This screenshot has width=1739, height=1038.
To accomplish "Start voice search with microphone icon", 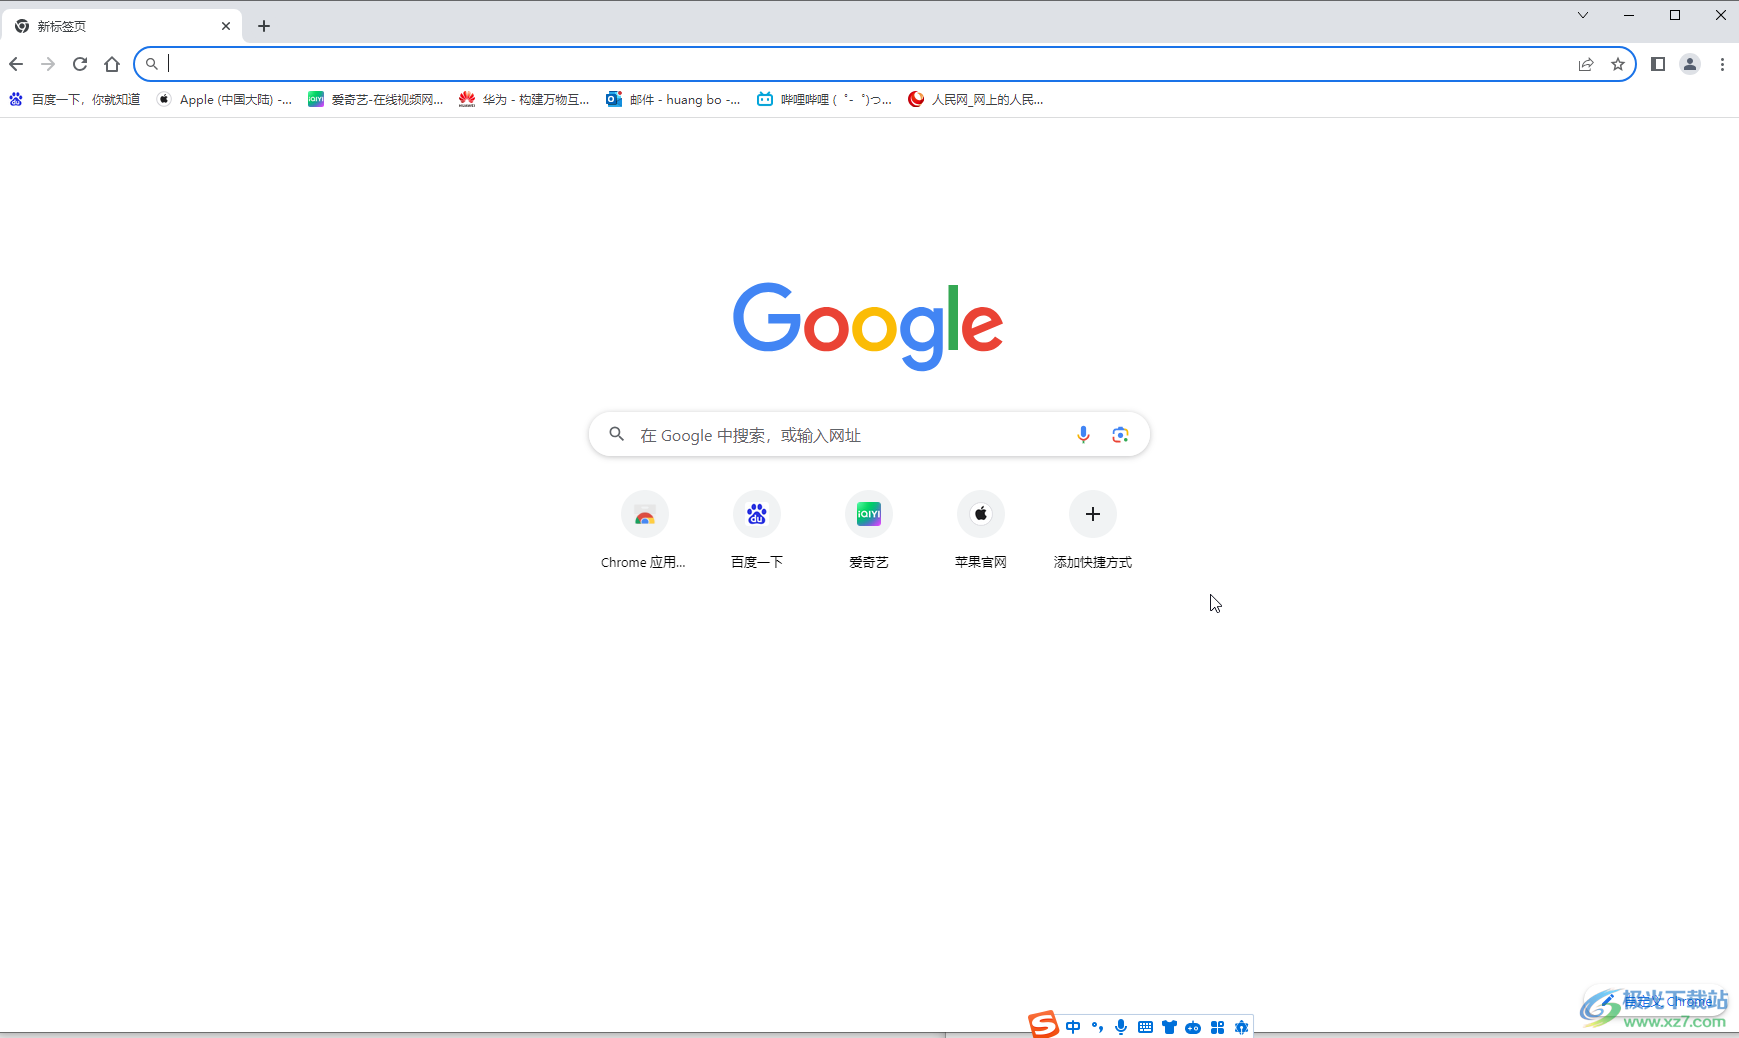I will (x=1083, y=435).
